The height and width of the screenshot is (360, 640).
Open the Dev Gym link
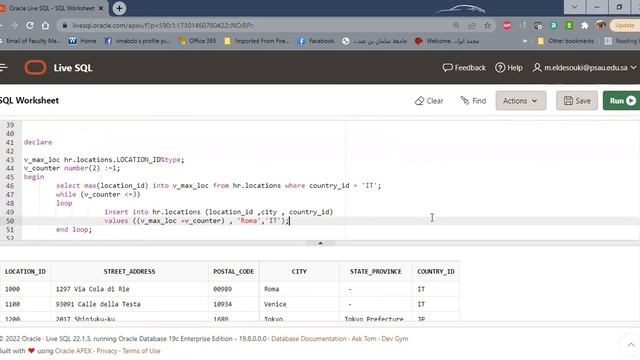point(395,339)
